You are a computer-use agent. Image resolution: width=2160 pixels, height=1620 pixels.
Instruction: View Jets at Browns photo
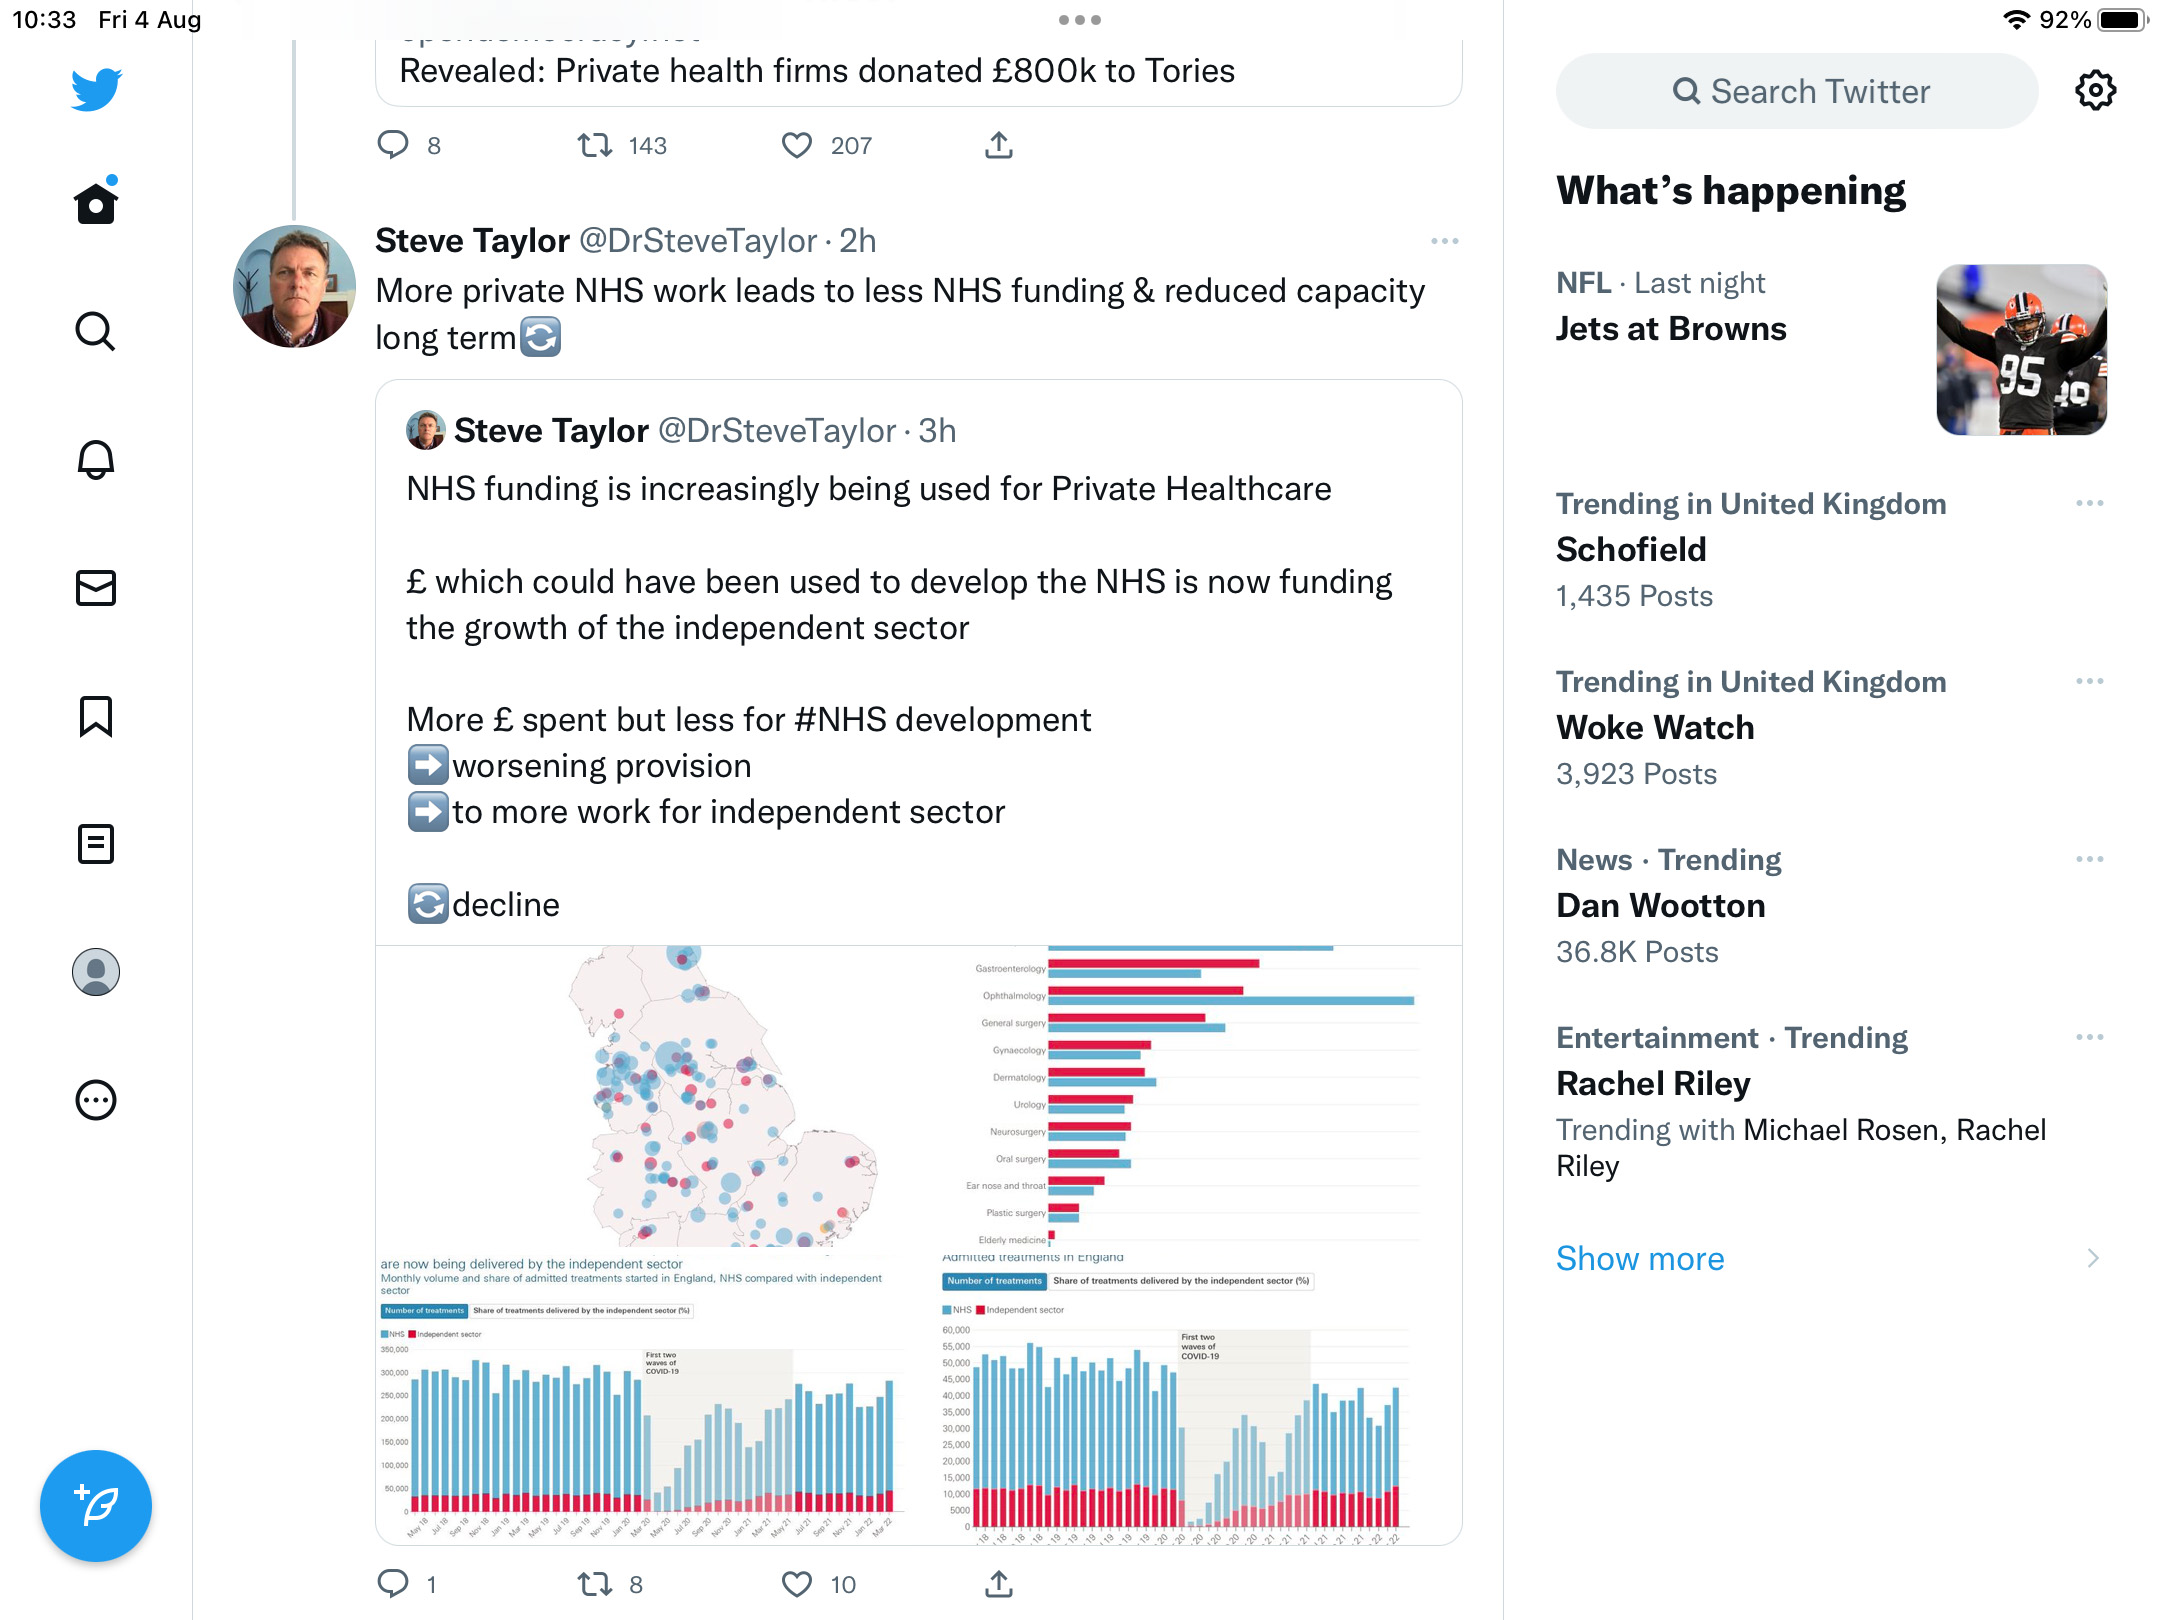click(2021, 350)
